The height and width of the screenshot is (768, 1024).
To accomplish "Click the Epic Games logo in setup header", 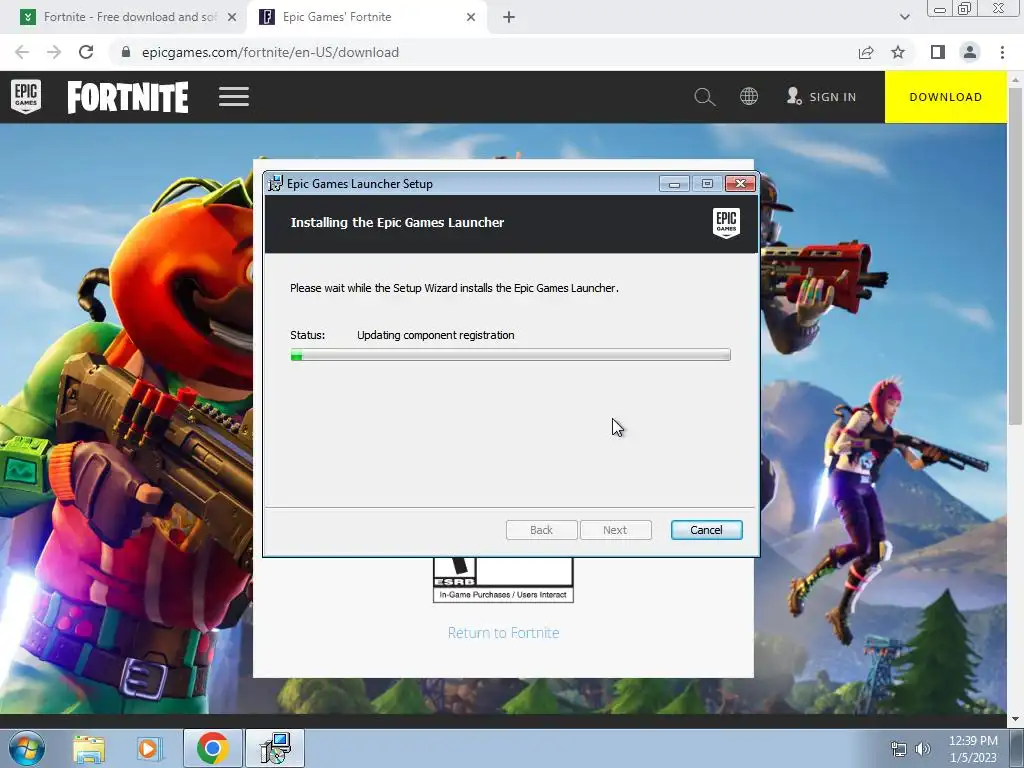I will click(726, 223).
